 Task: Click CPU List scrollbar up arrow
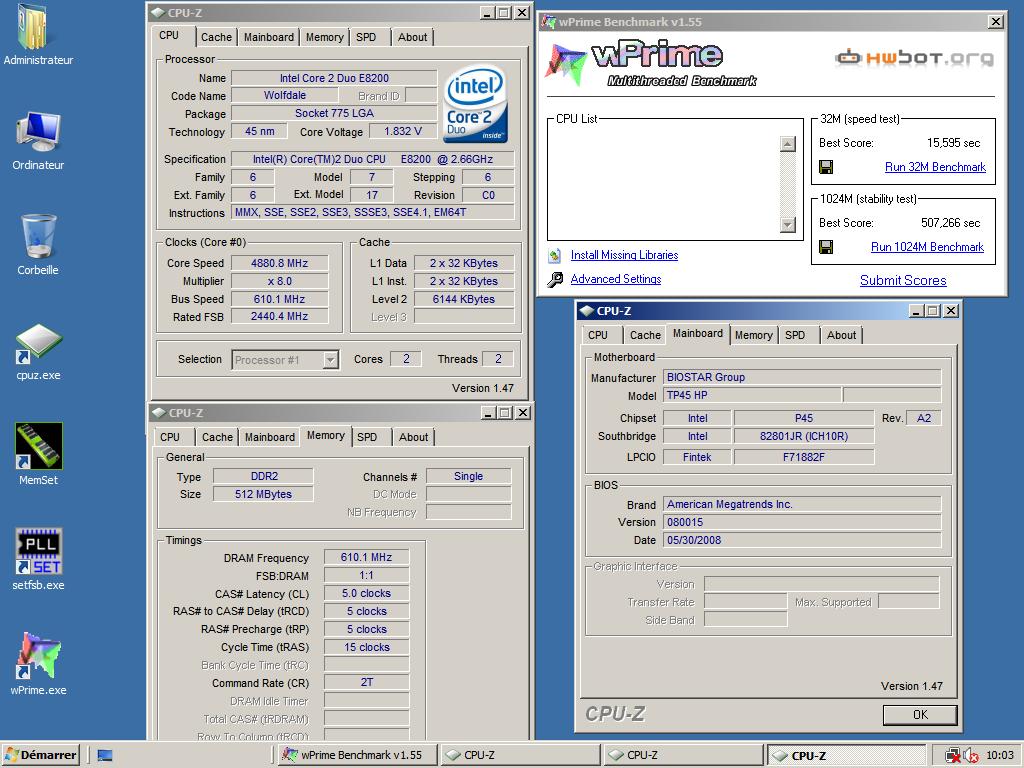click(x=788, y=144)
